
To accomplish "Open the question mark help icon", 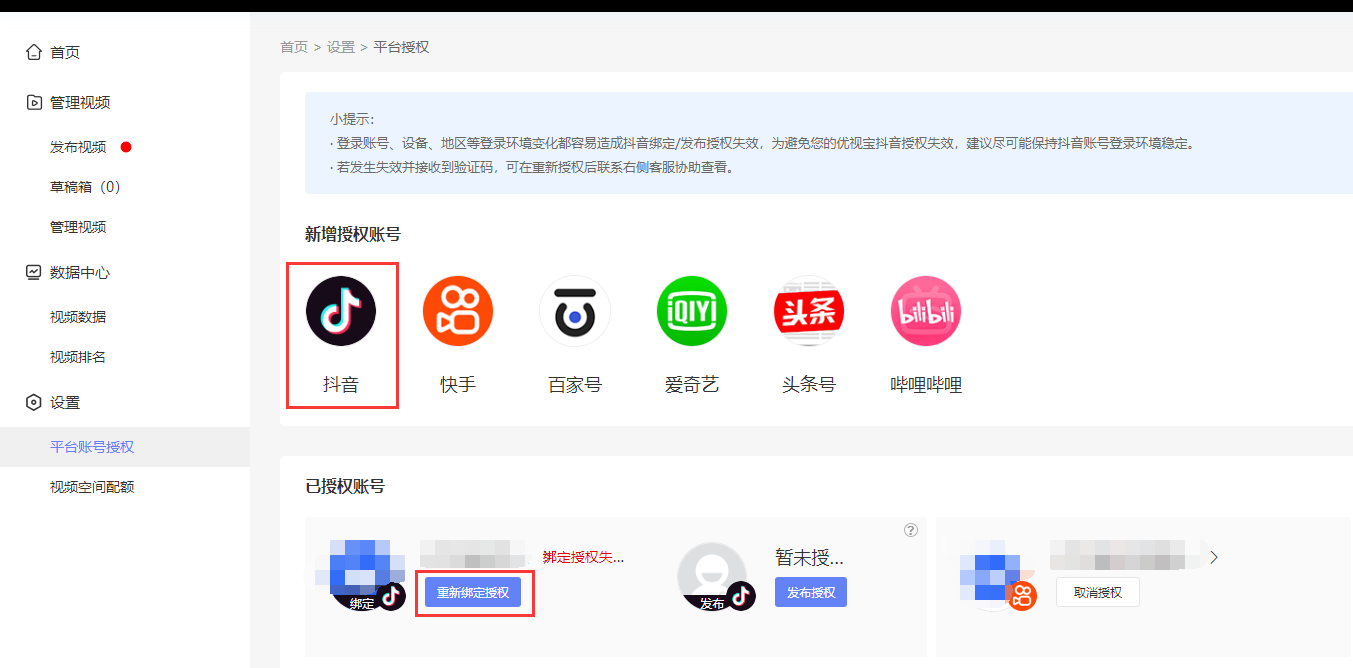I will point(910,530).
